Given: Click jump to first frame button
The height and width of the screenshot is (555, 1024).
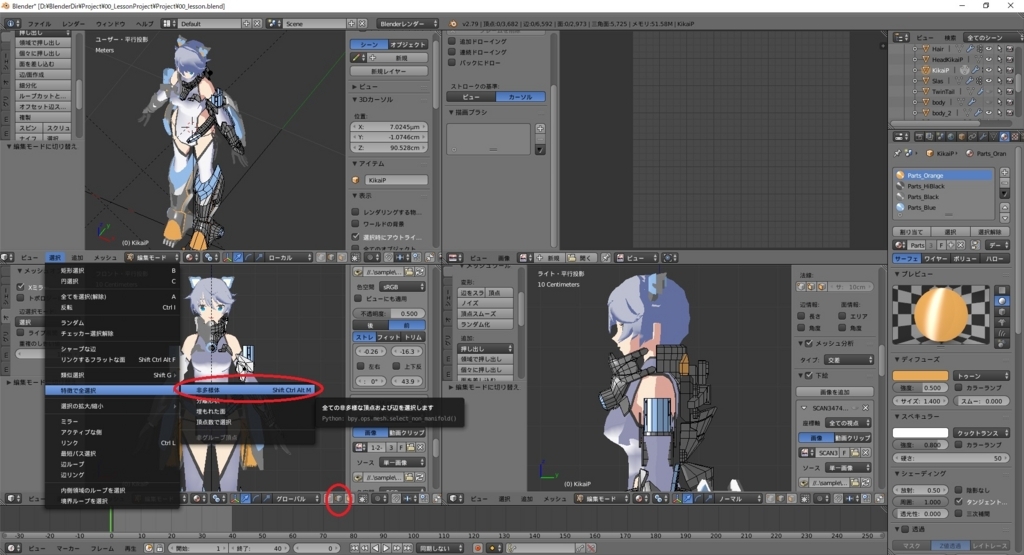Looking at the screenshot, I should point(355,548).
